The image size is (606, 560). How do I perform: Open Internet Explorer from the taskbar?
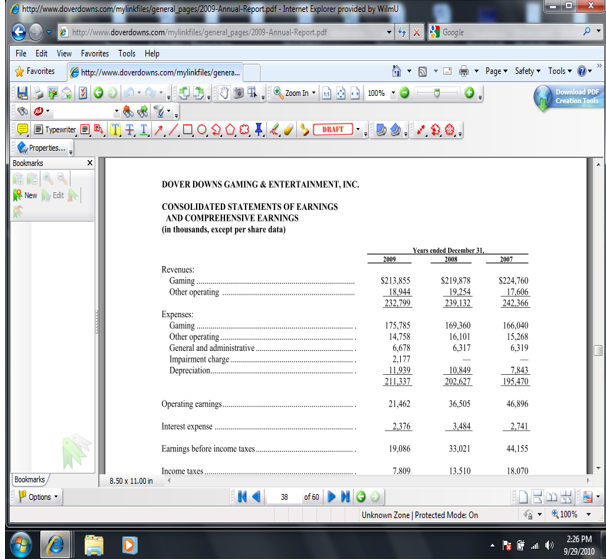click(x=54, y=544)
